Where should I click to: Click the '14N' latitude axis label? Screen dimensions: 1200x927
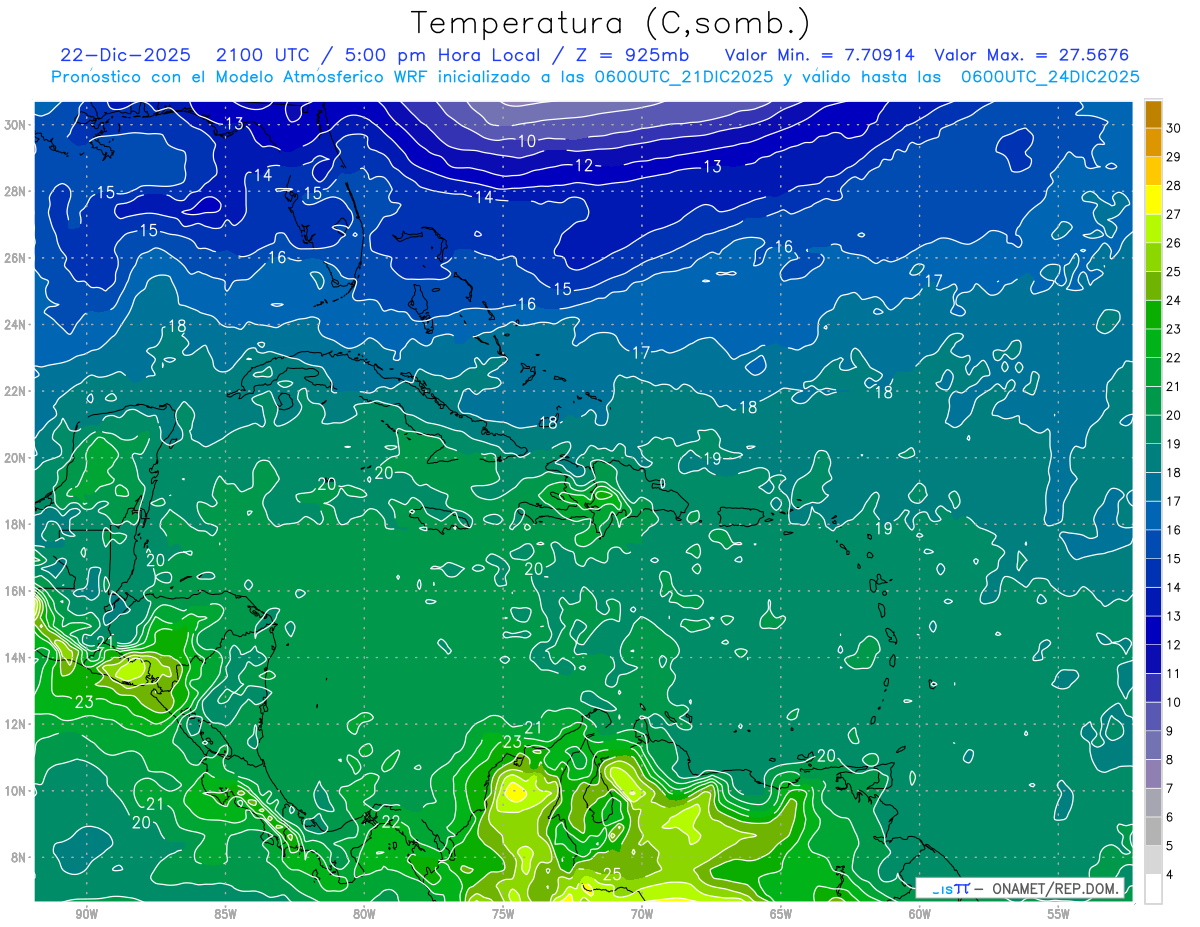(15, 657)
